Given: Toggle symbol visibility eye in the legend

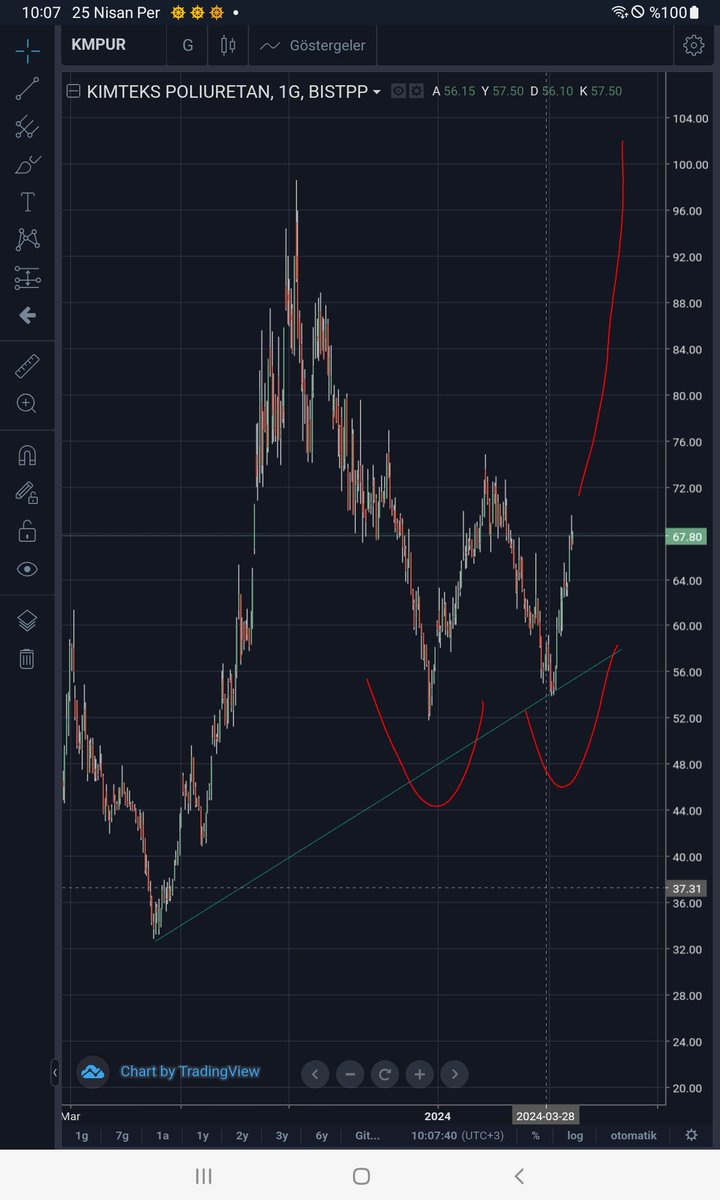Looking at the screenshot, I should click(x=398, y=91).
